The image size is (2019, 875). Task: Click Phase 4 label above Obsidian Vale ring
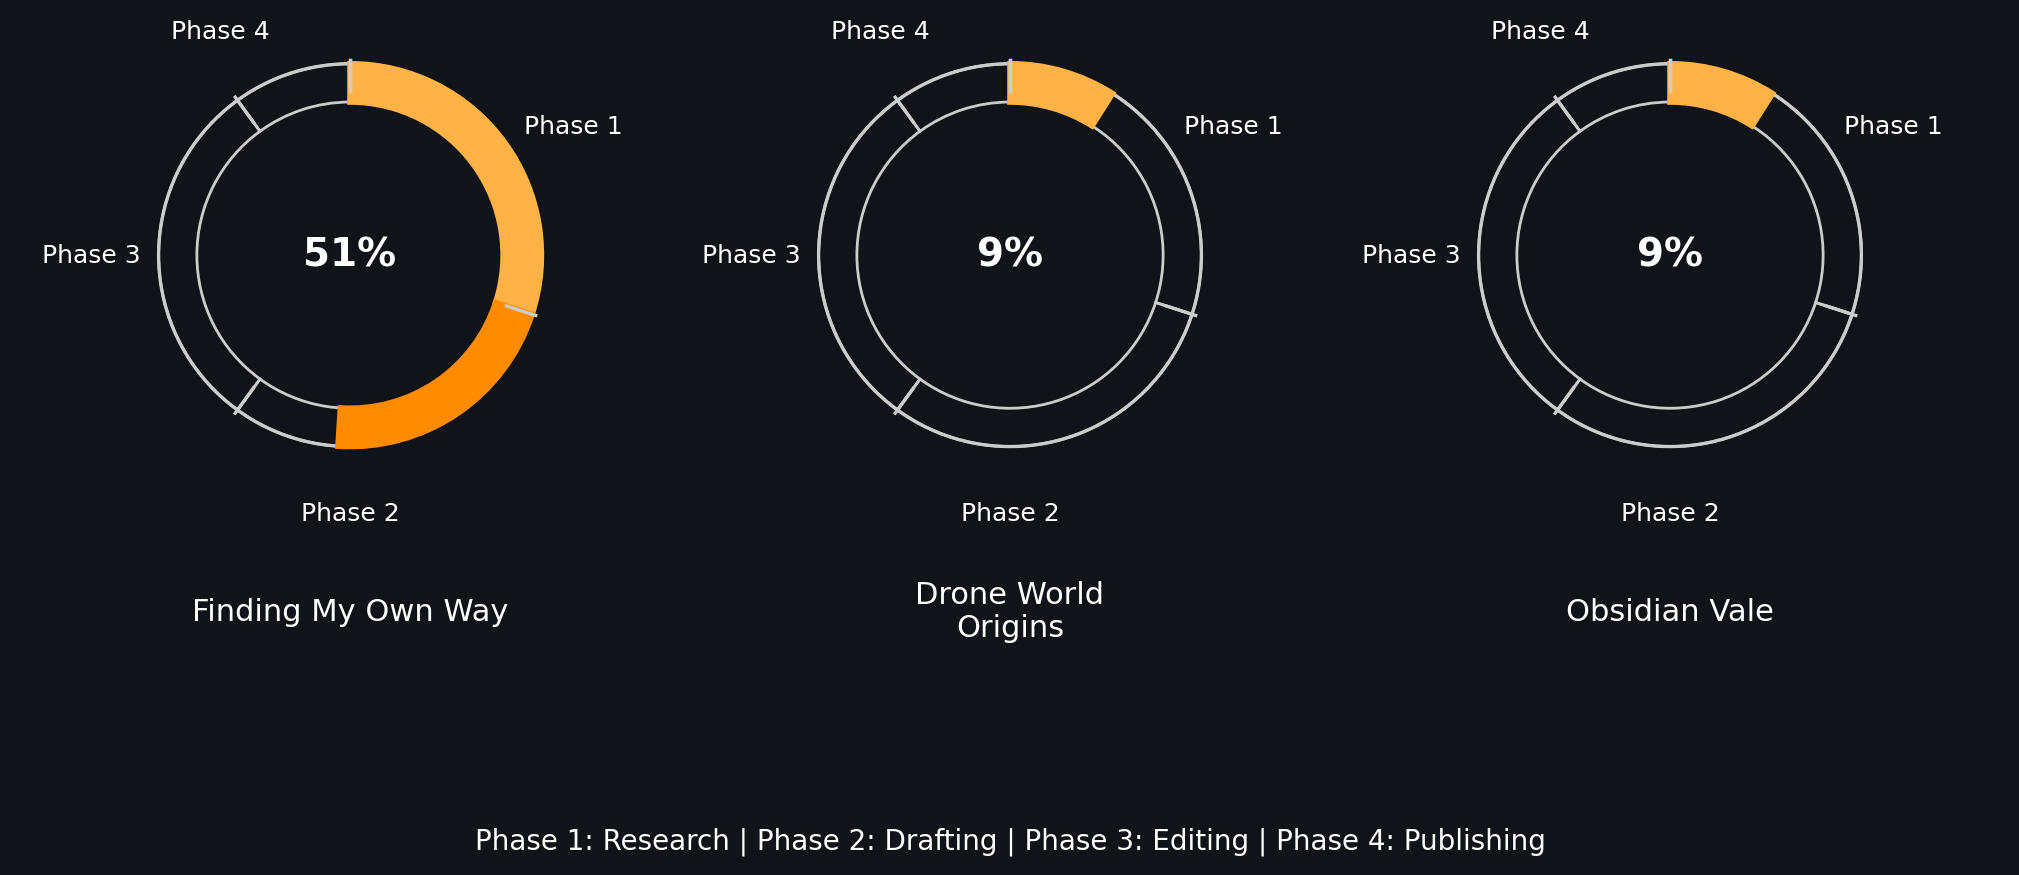1540,31
